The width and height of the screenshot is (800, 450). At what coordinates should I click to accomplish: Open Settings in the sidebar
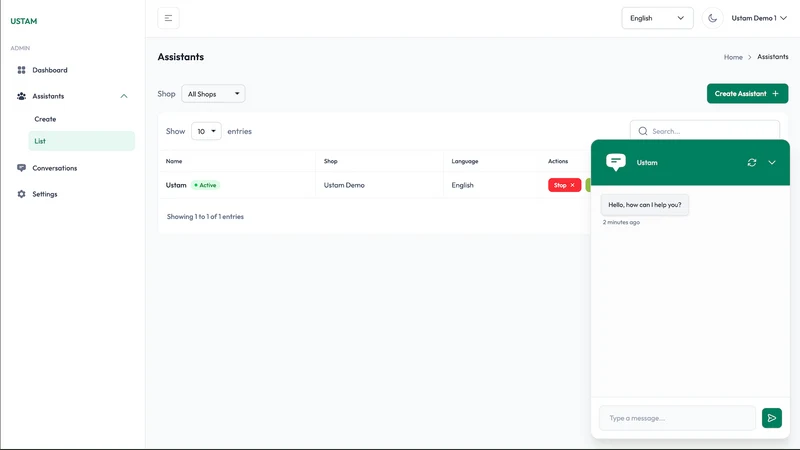(x=44, y=194)
